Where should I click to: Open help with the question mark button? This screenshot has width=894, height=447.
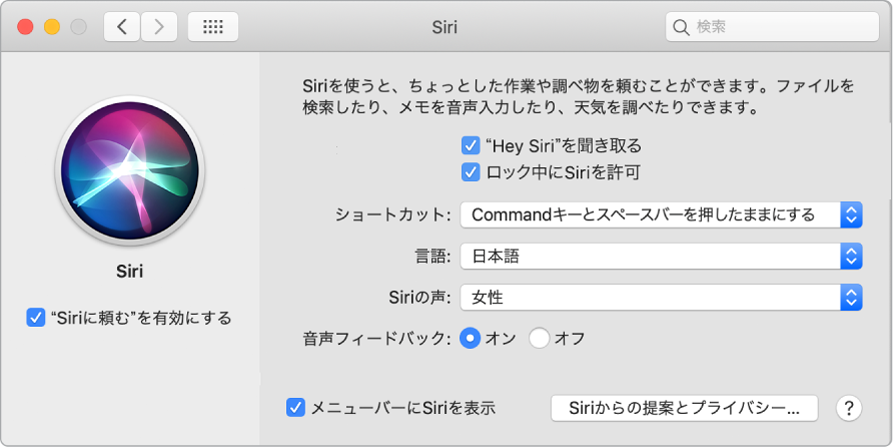click(849, 408)
